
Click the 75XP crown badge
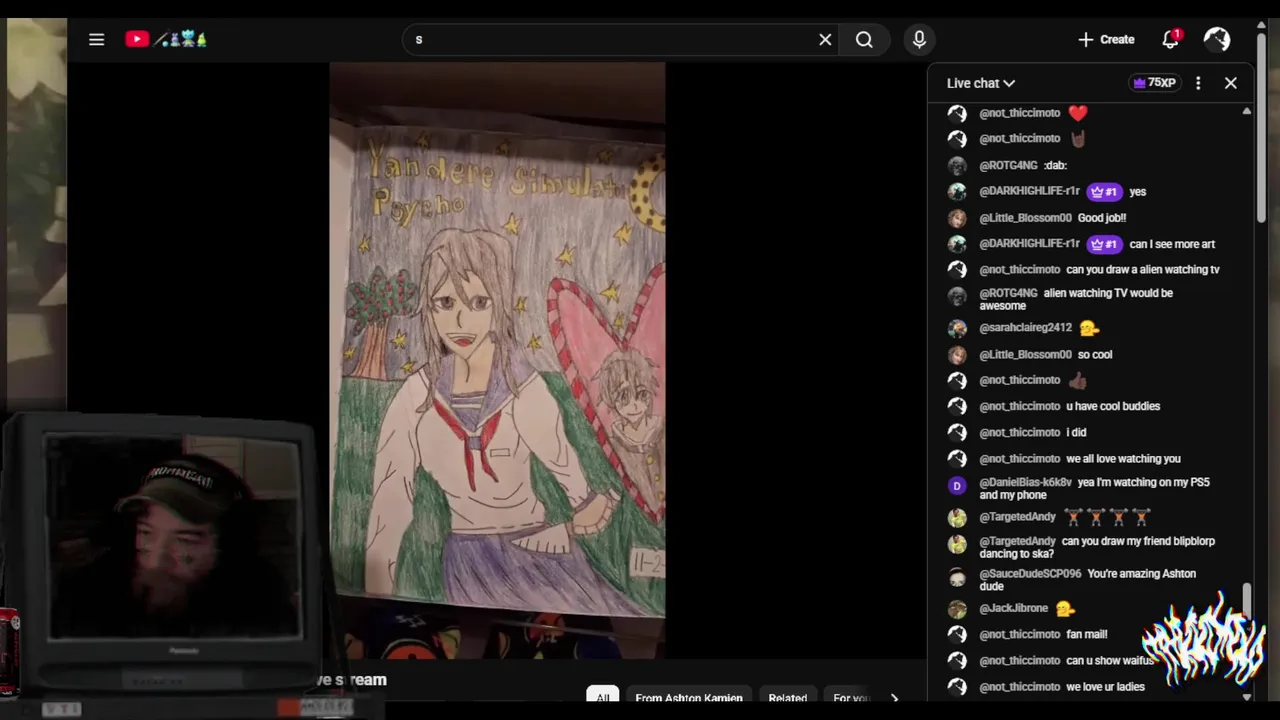coord(1154,83)
